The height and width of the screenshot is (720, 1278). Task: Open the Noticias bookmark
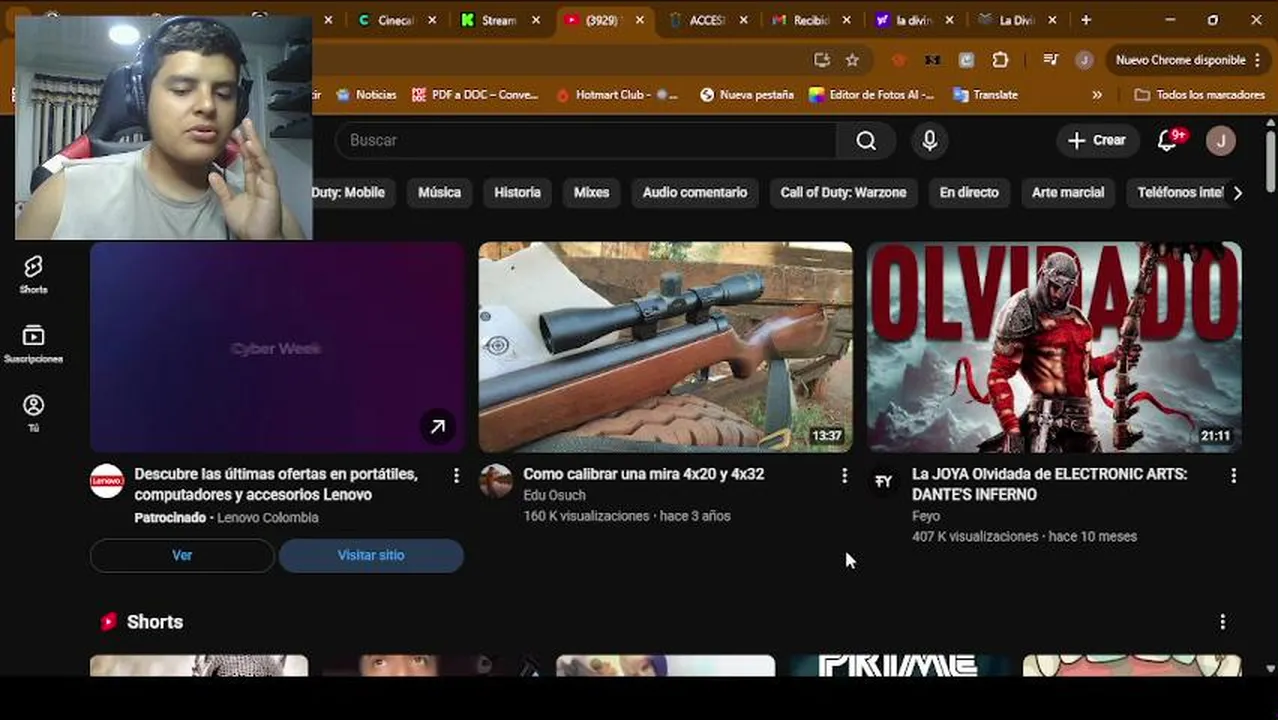click(x=366, y=95)
